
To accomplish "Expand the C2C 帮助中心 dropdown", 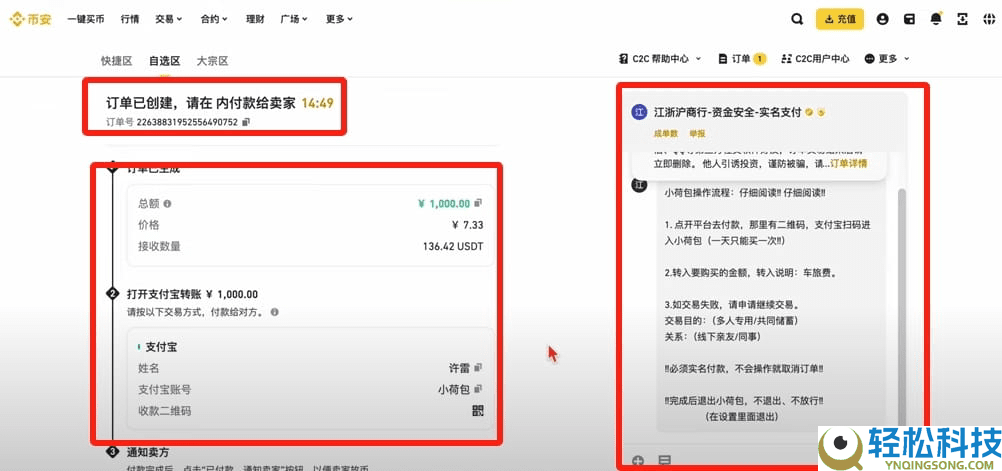I will (659, 59).
